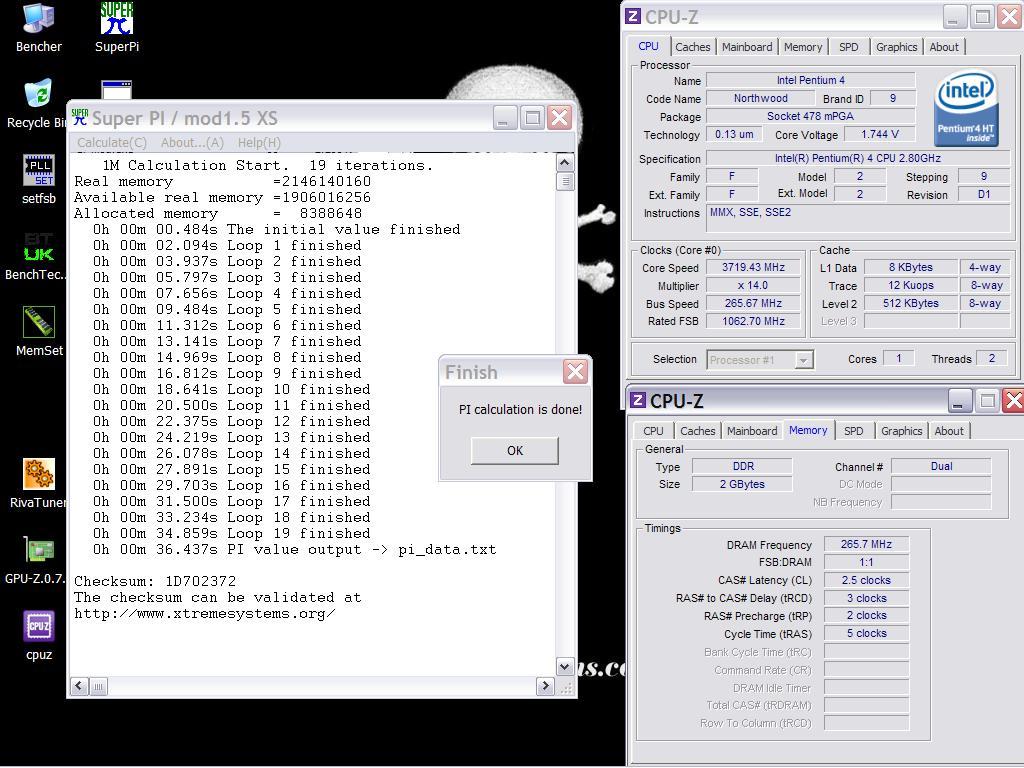
Task: Click the Size 2 GBytes field
Action: 743,484
